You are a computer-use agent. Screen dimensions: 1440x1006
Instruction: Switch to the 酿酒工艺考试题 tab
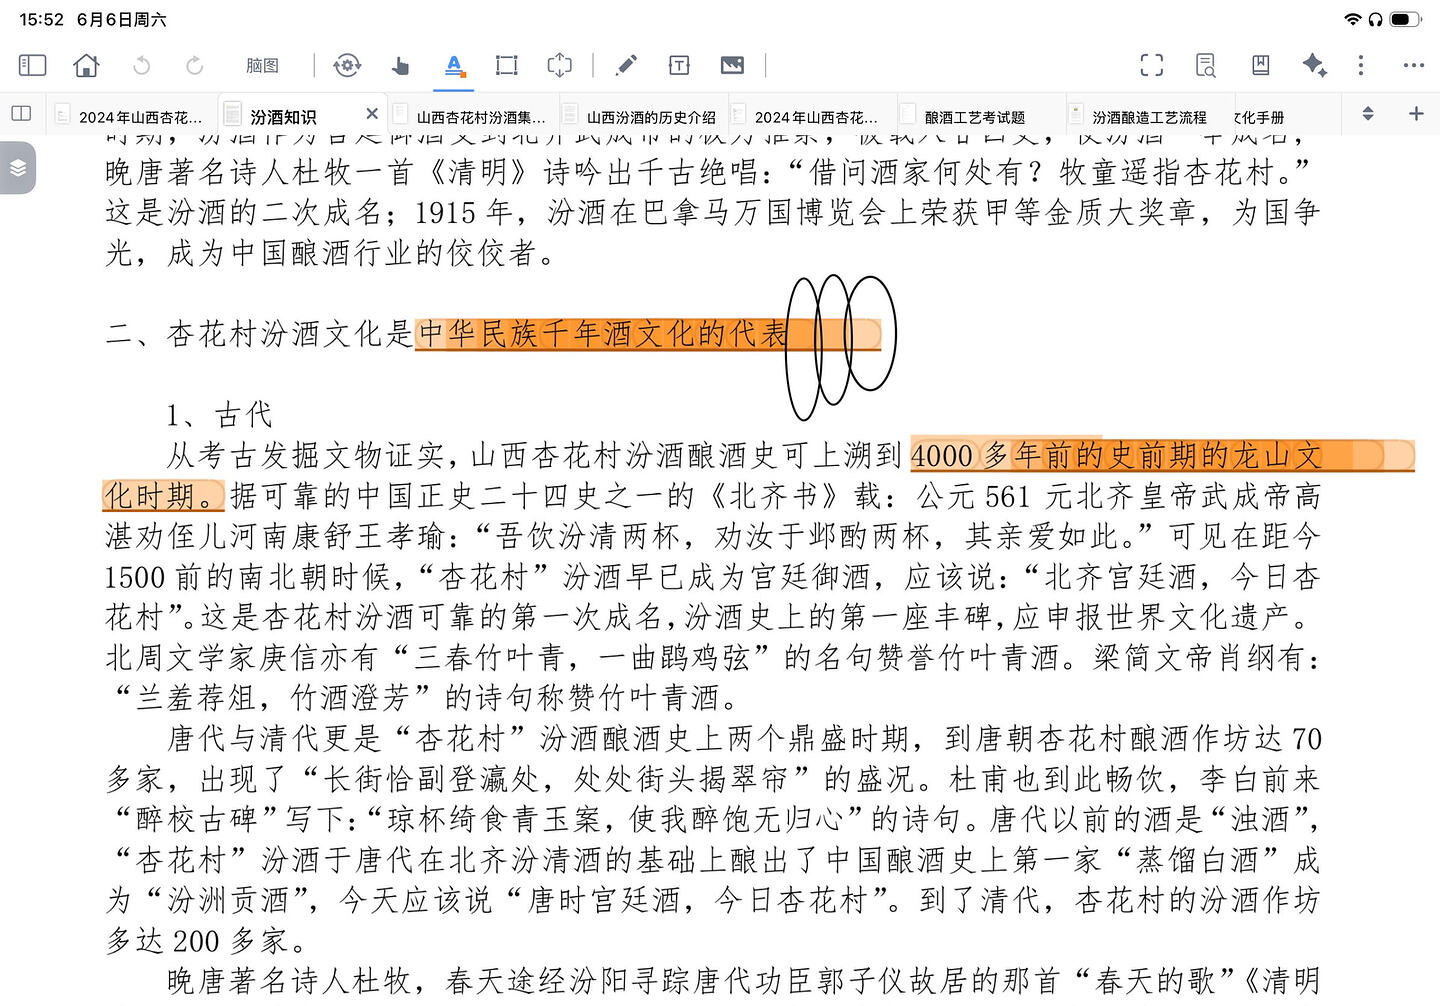pos(975,117)
